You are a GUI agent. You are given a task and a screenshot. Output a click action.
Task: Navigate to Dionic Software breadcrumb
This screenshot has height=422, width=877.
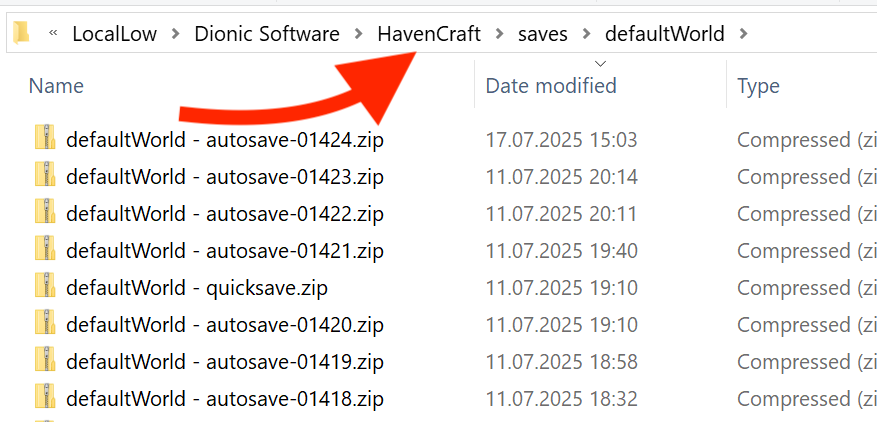pos(267,34)
